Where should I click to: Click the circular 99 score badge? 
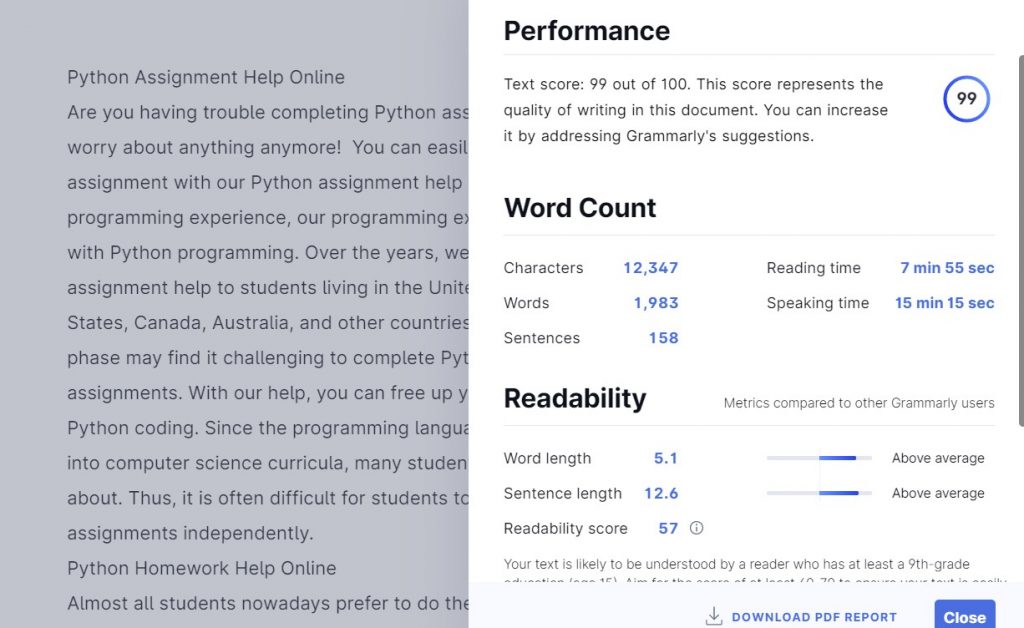tap(966, 99)
